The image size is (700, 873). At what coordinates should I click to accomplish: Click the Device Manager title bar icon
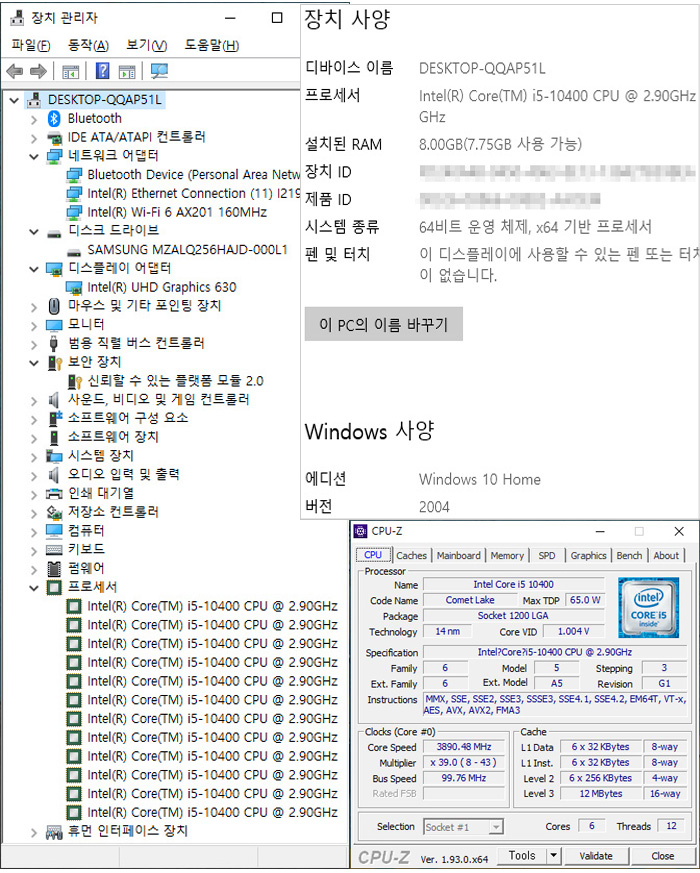pyautogui.click(x=17, y=18)
